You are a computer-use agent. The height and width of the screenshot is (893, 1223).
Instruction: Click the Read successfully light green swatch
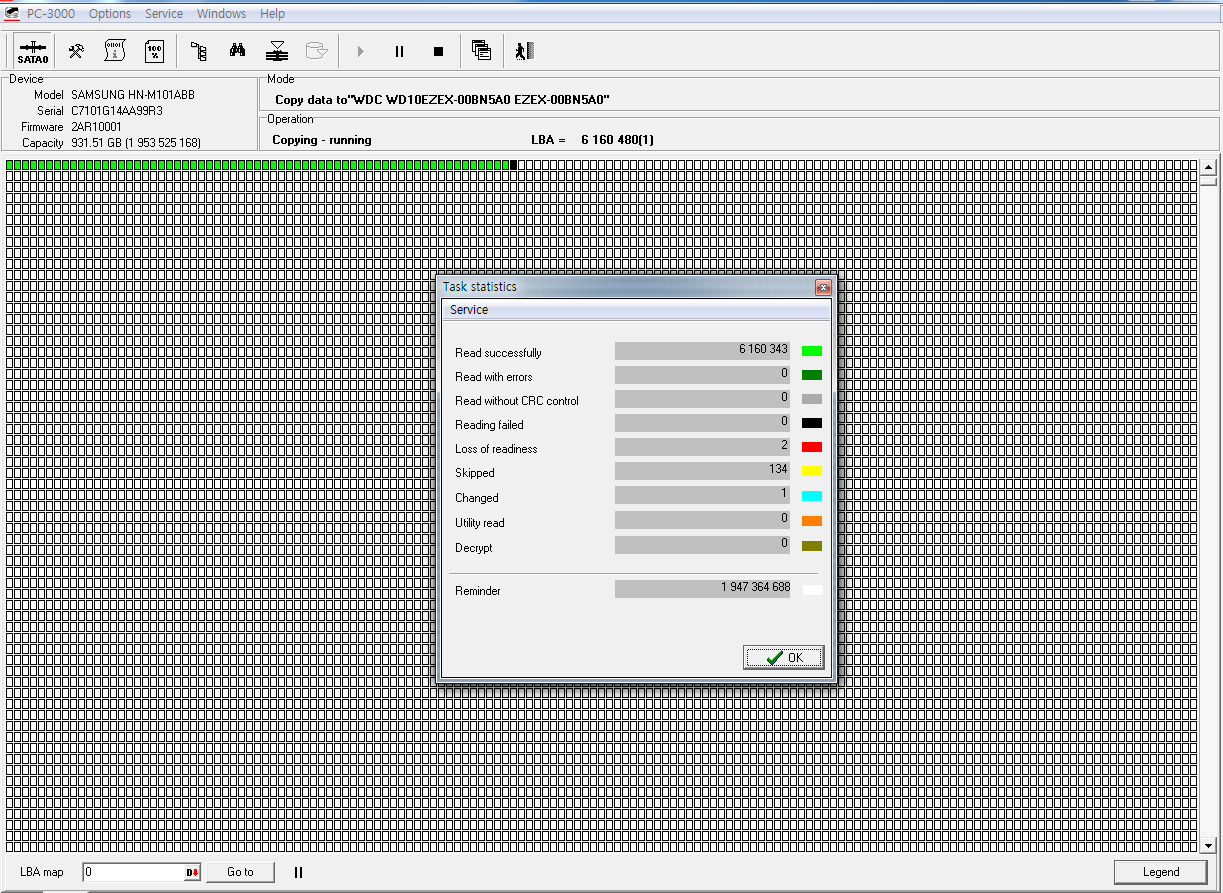812,351
